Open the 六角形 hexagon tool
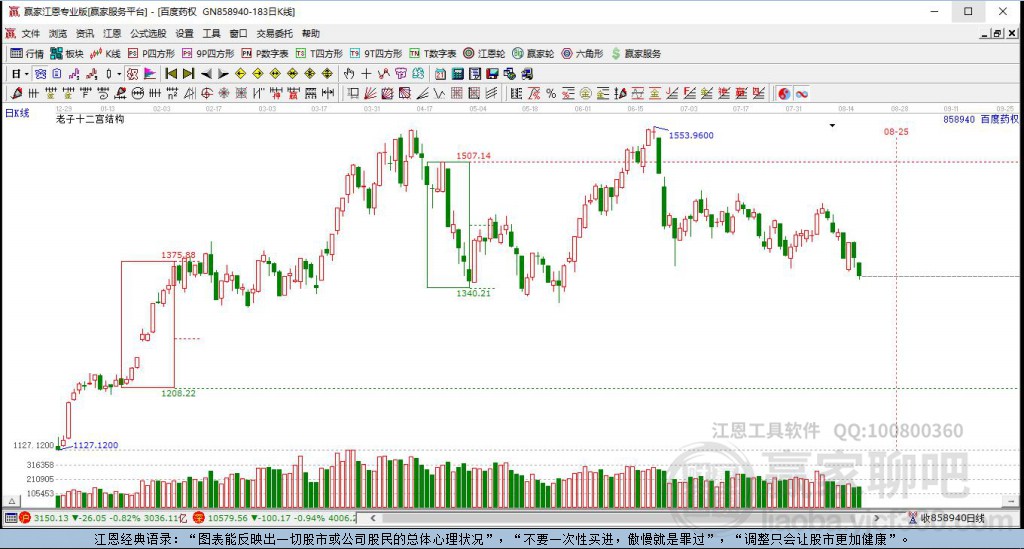 (581, 53)
